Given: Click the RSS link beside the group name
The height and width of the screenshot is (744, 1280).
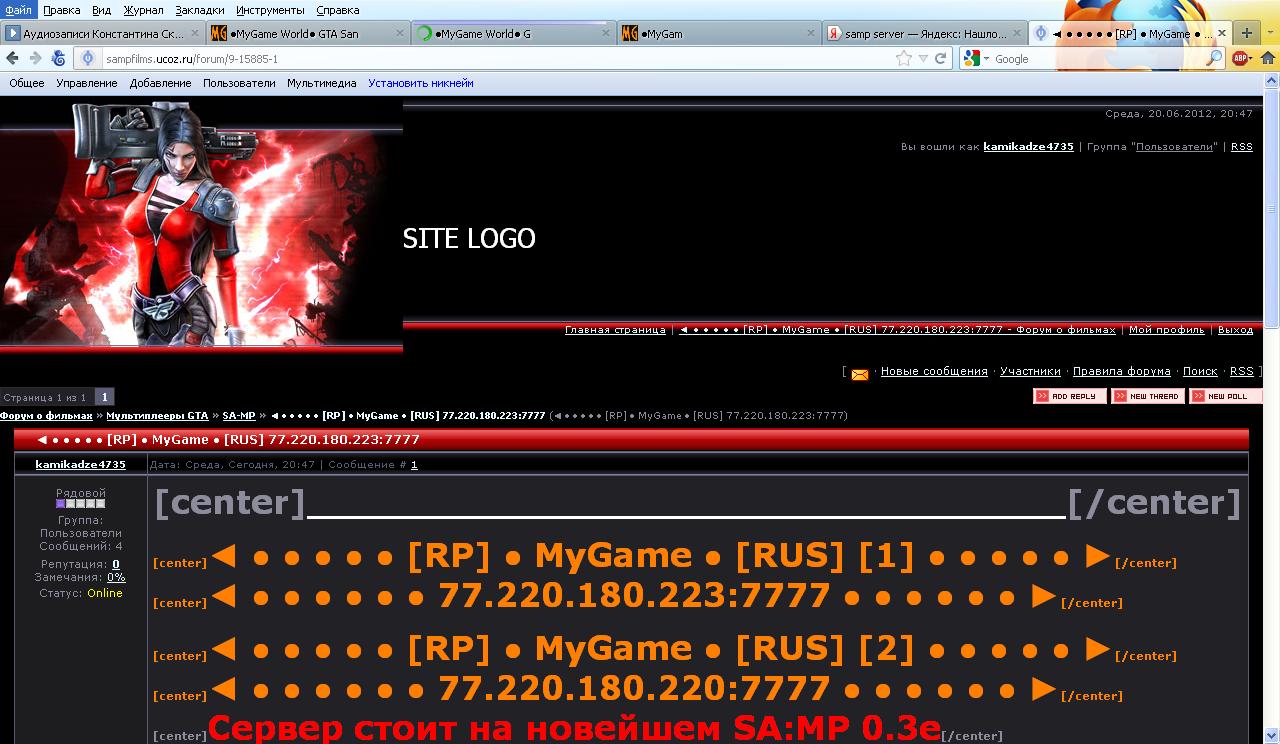Looking at the screenshot, I should (1241, 147).
